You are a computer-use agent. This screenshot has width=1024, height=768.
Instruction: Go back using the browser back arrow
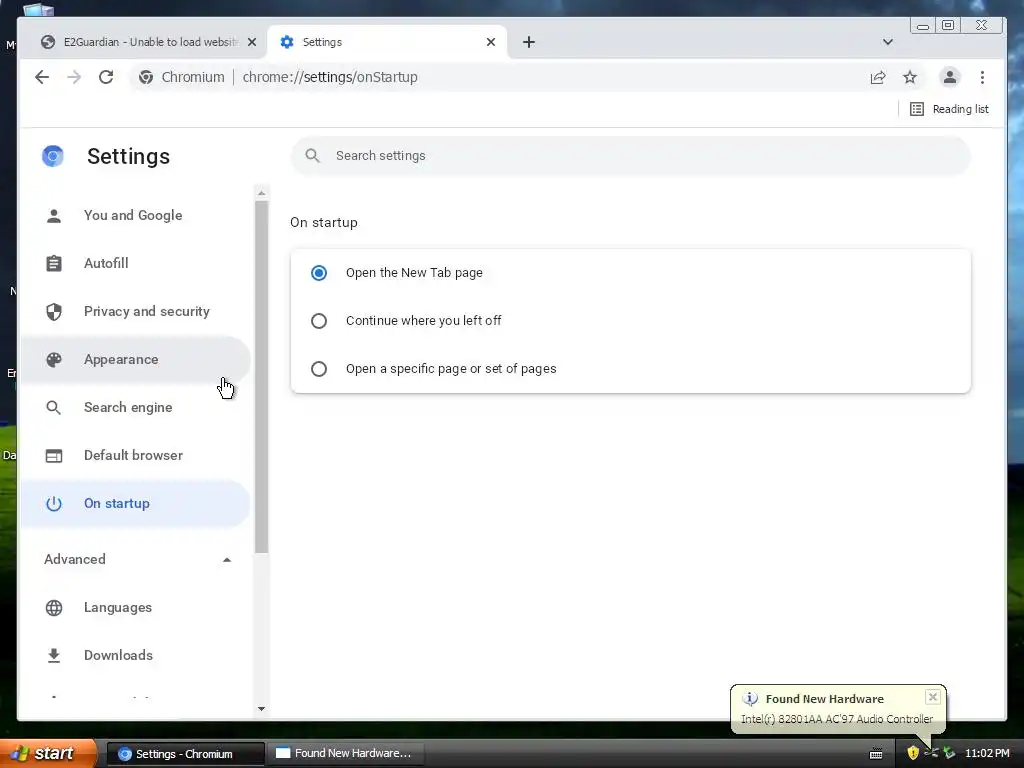tap(42, 77)
